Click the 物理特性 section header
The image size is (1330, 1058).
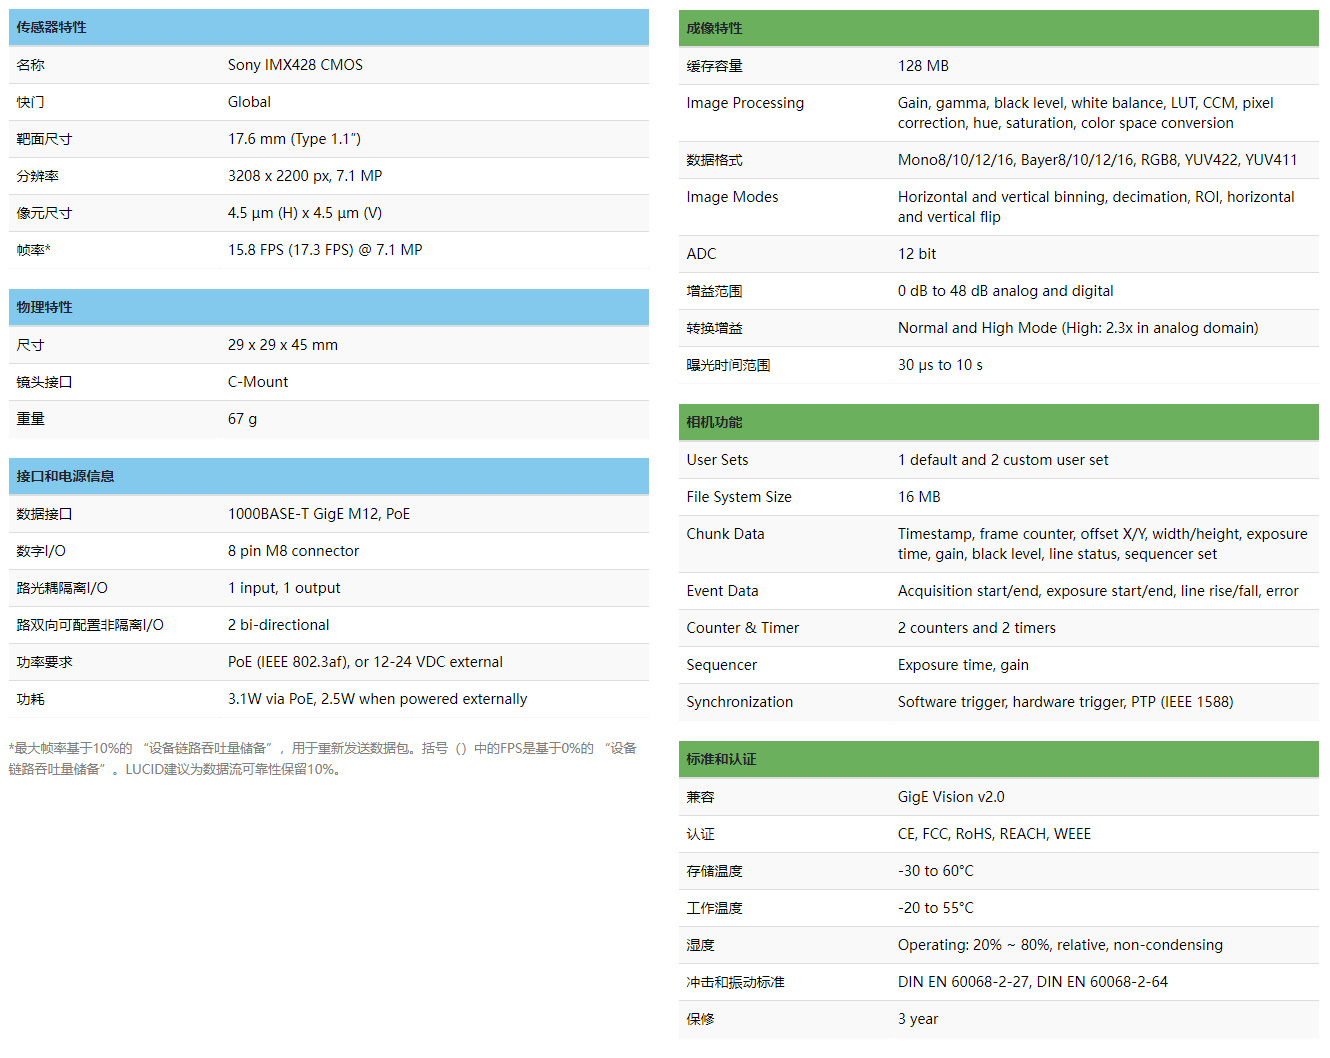click(45, 308)
